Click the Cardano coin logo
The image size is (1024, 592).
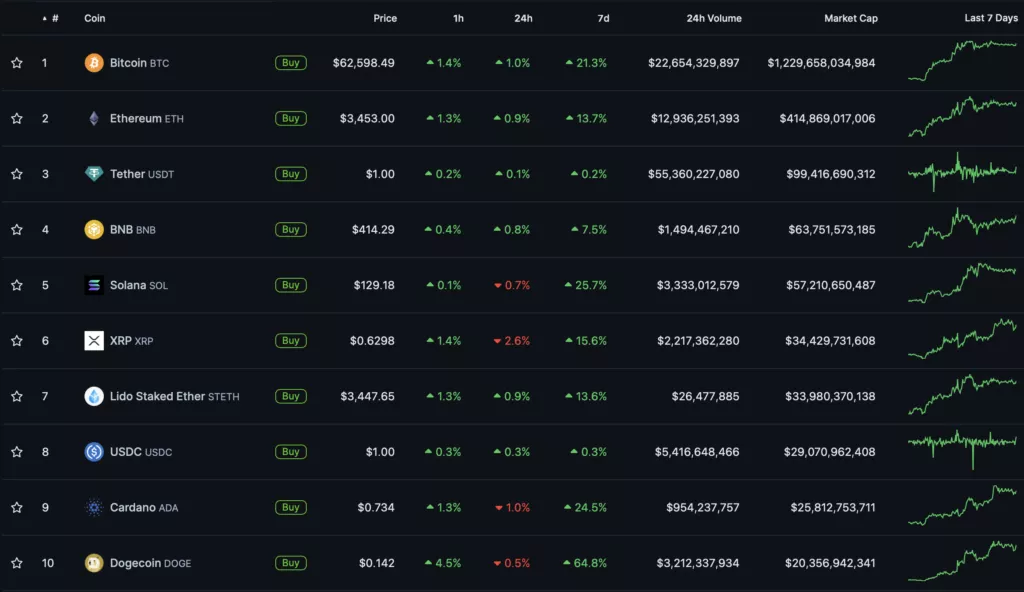point(94,507)
